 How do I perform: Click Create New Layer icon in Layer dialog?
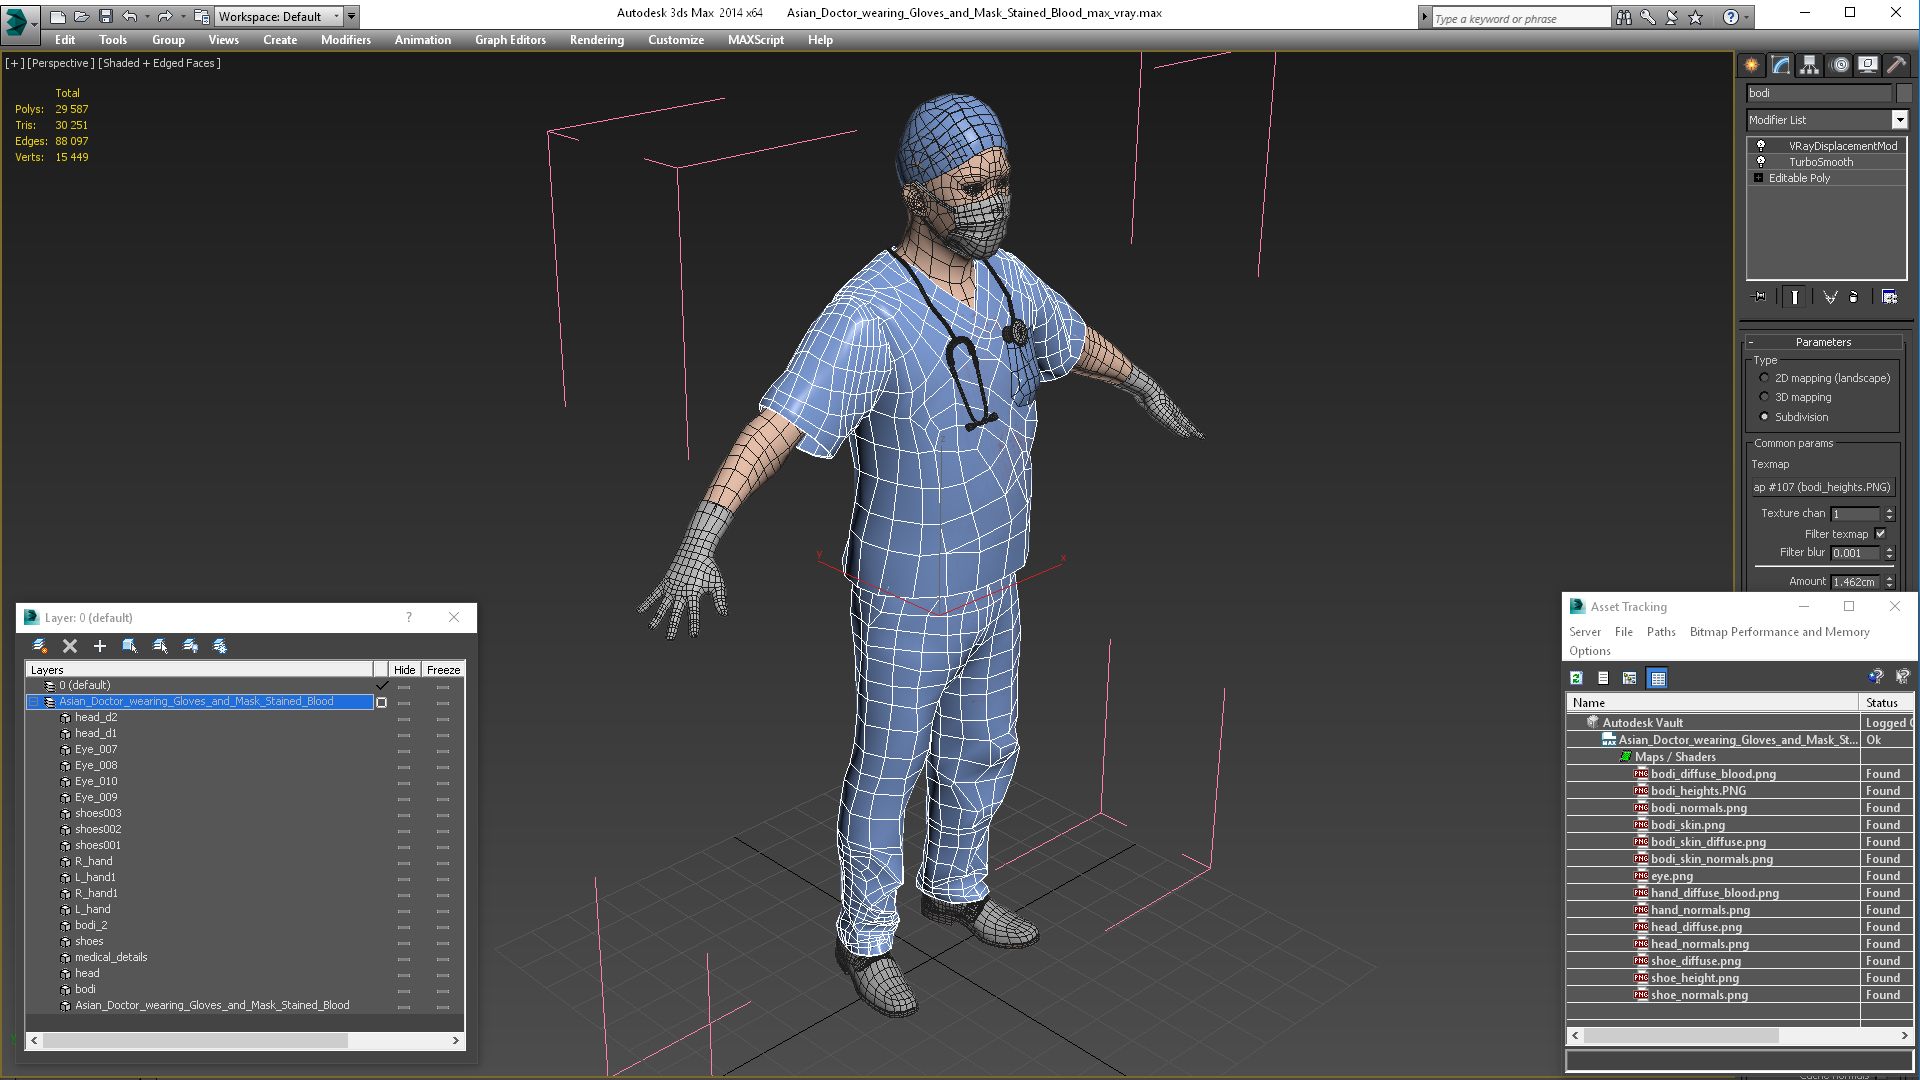(40, 646)
